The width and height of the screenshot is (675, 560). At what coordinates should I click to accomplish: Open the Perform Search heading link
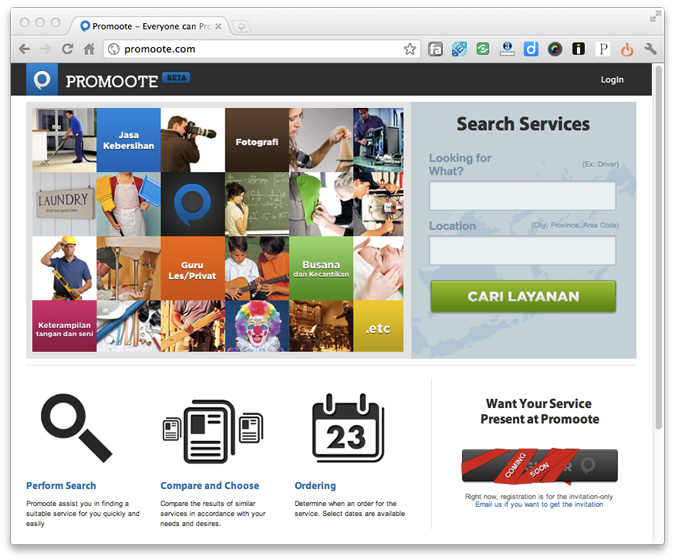61,486
